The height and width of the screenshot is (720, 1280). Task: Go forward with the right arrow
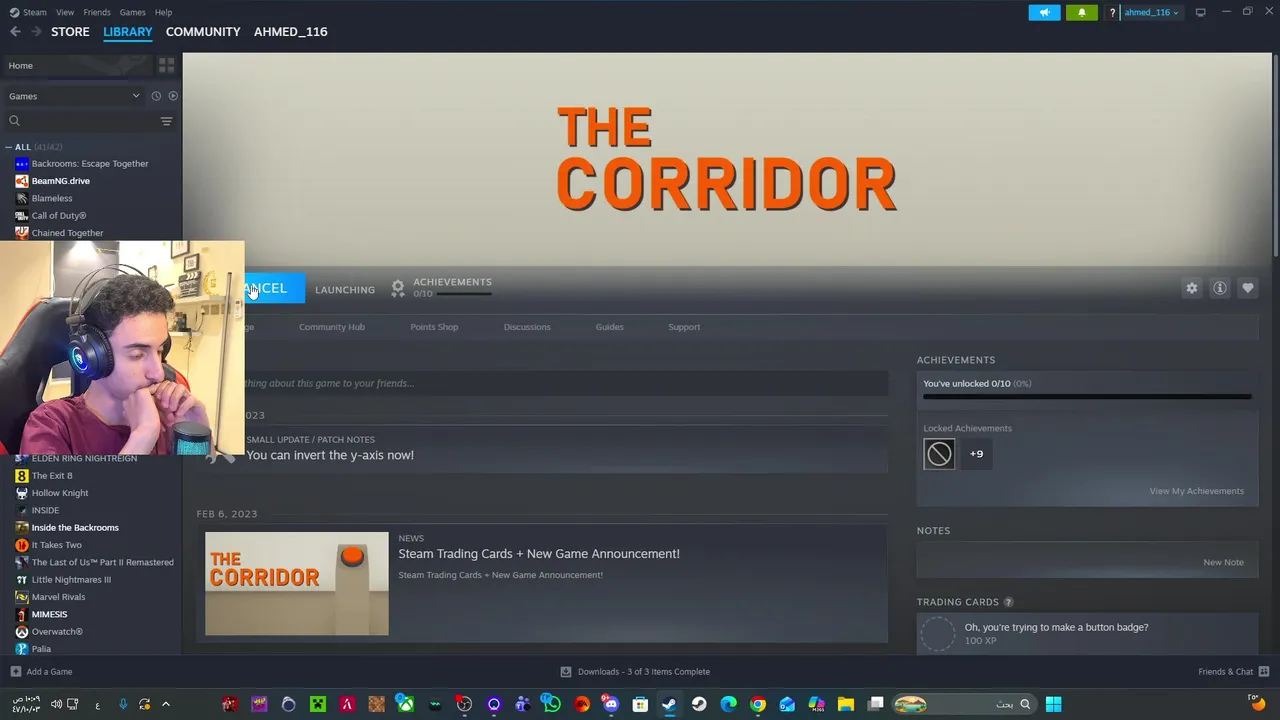coord(36,32)
